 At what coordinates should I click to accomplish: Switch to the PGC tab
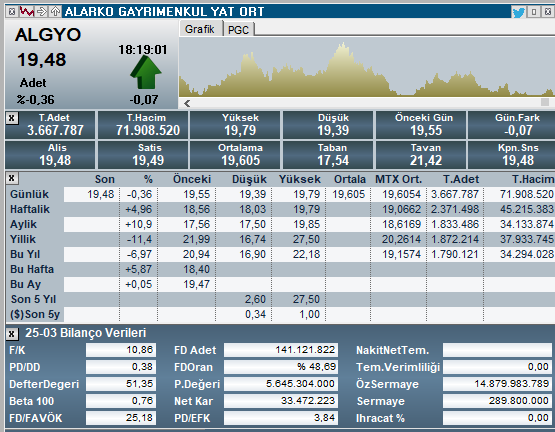click(238, 30)
